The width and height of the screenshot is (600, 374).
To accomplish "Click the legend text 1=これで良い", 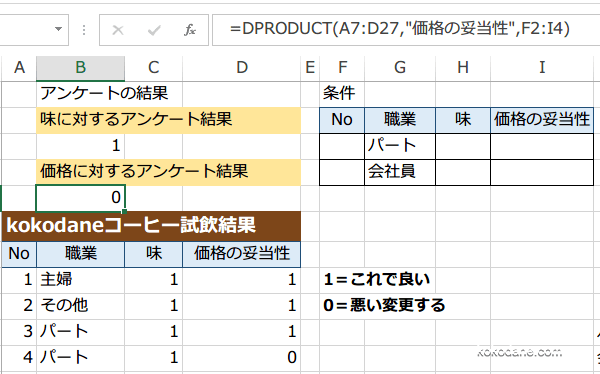I will [x=377, y=280].
